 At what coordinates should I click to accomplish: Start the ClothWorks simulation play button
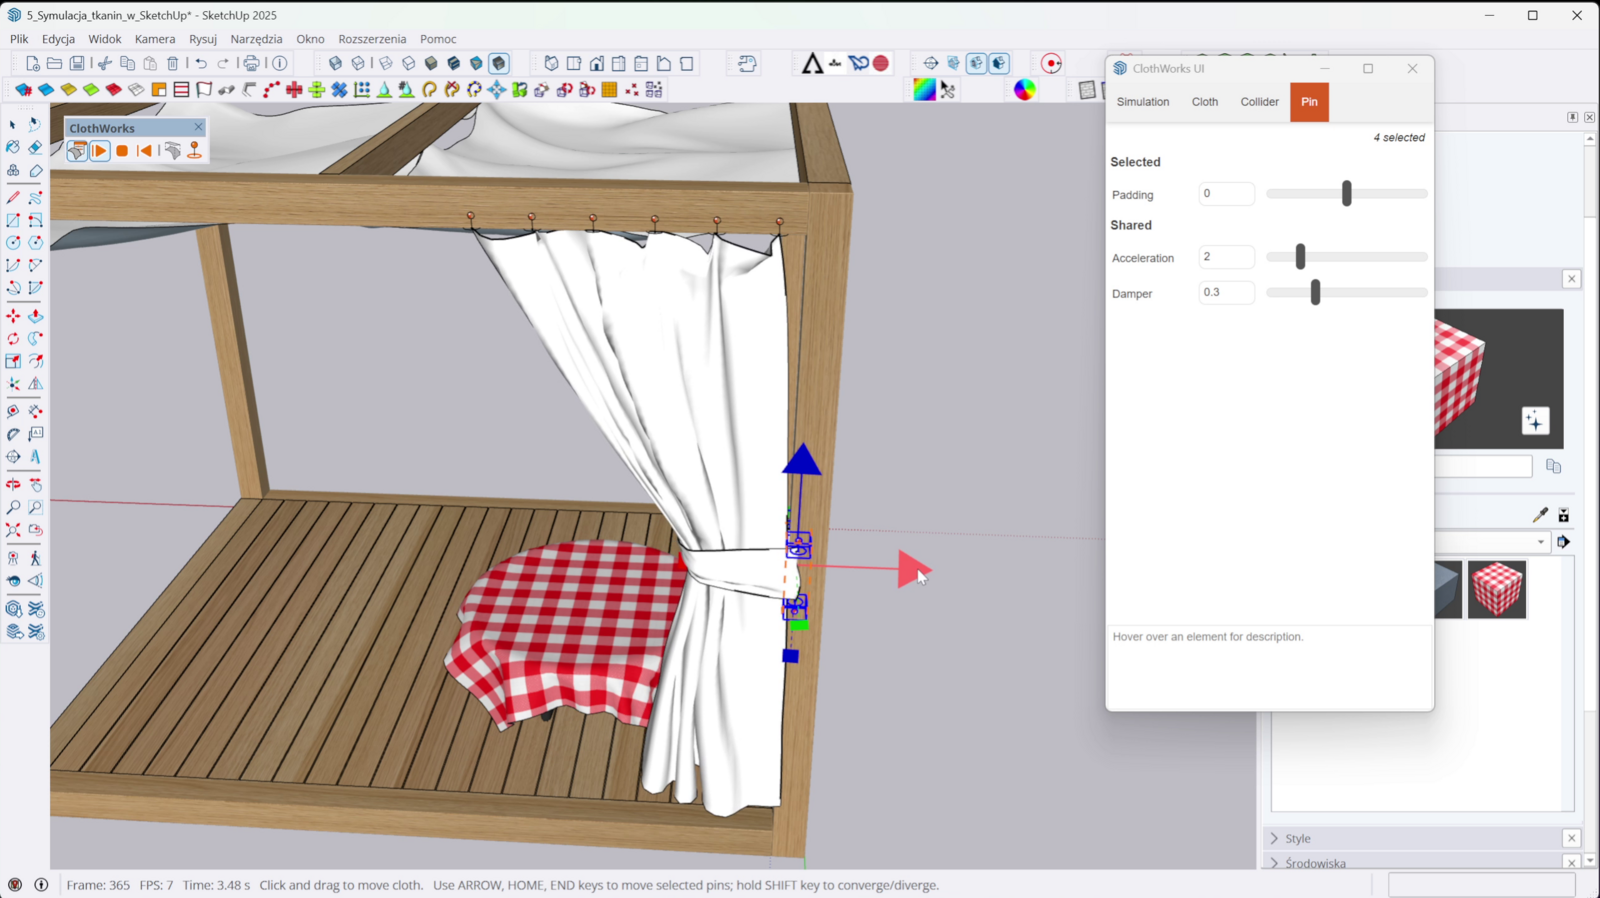(99, 151)
